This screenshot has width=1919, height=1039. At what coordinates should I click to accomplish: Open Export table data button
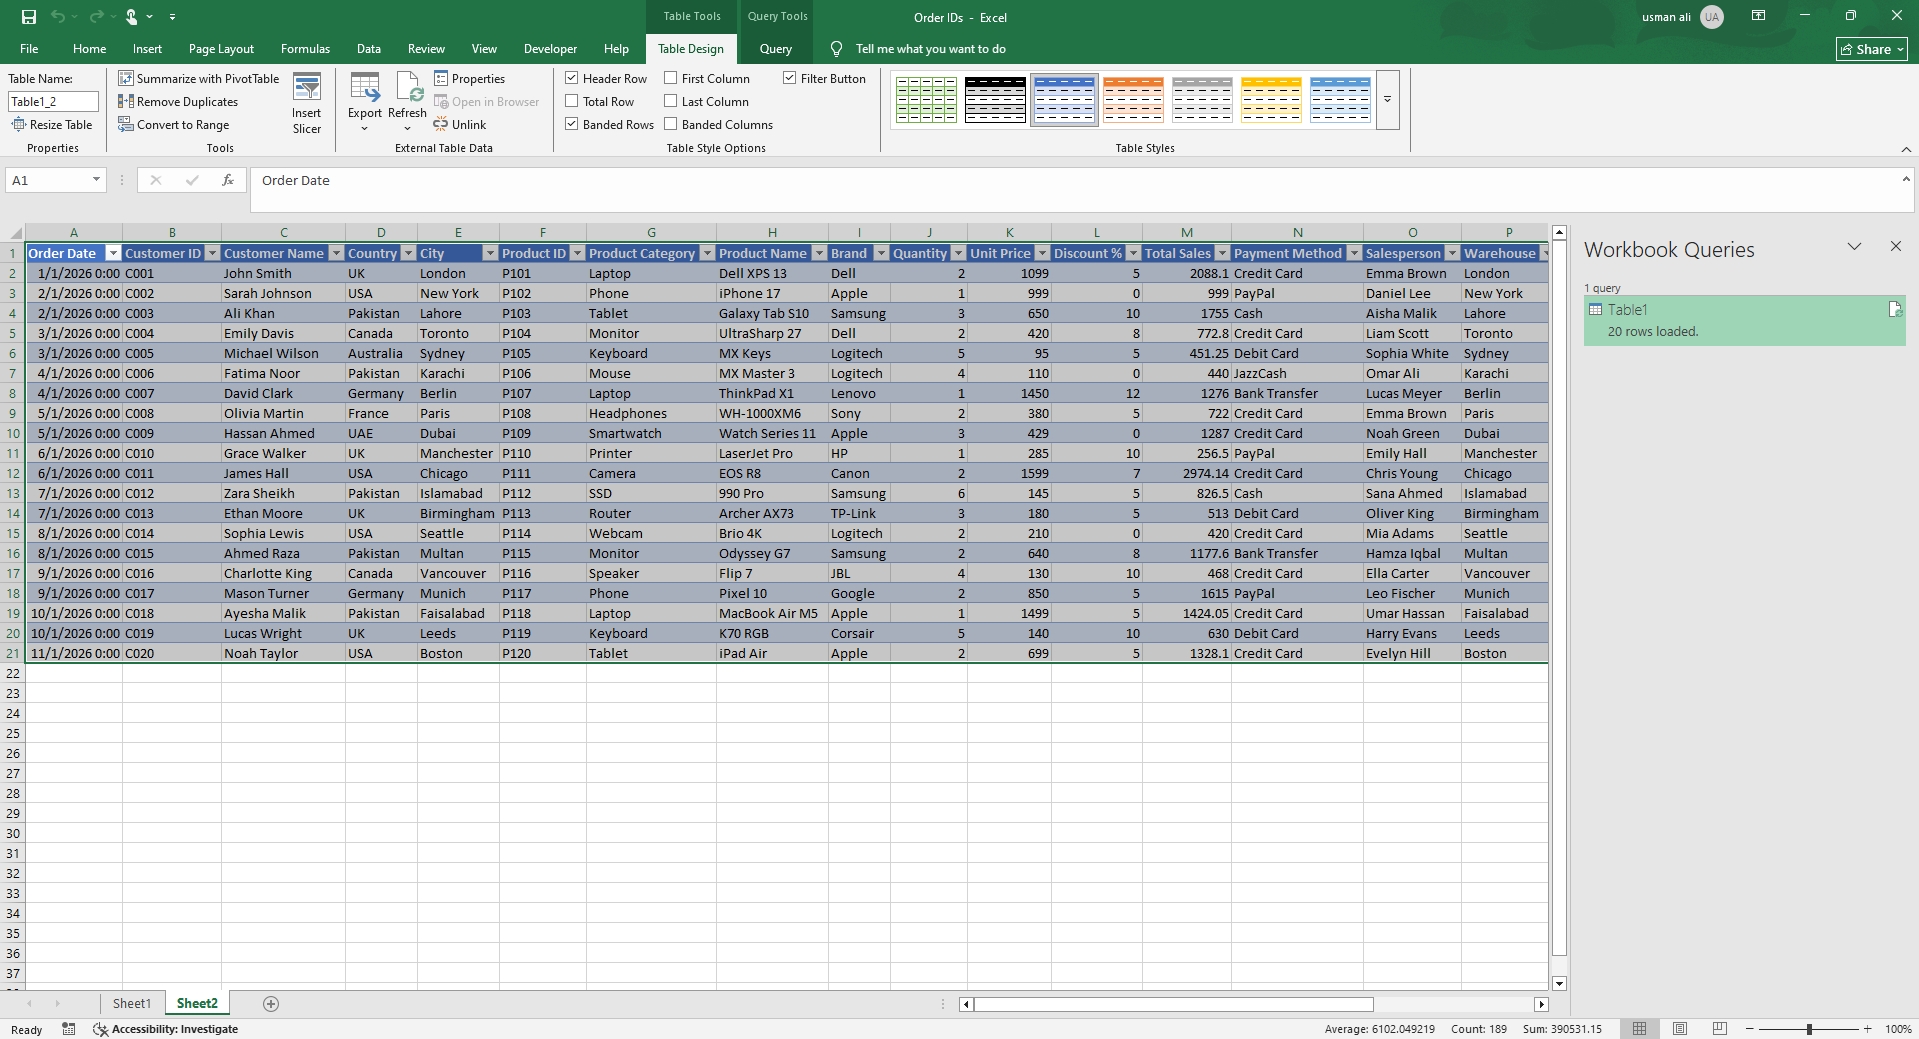(x=365, y=103)
